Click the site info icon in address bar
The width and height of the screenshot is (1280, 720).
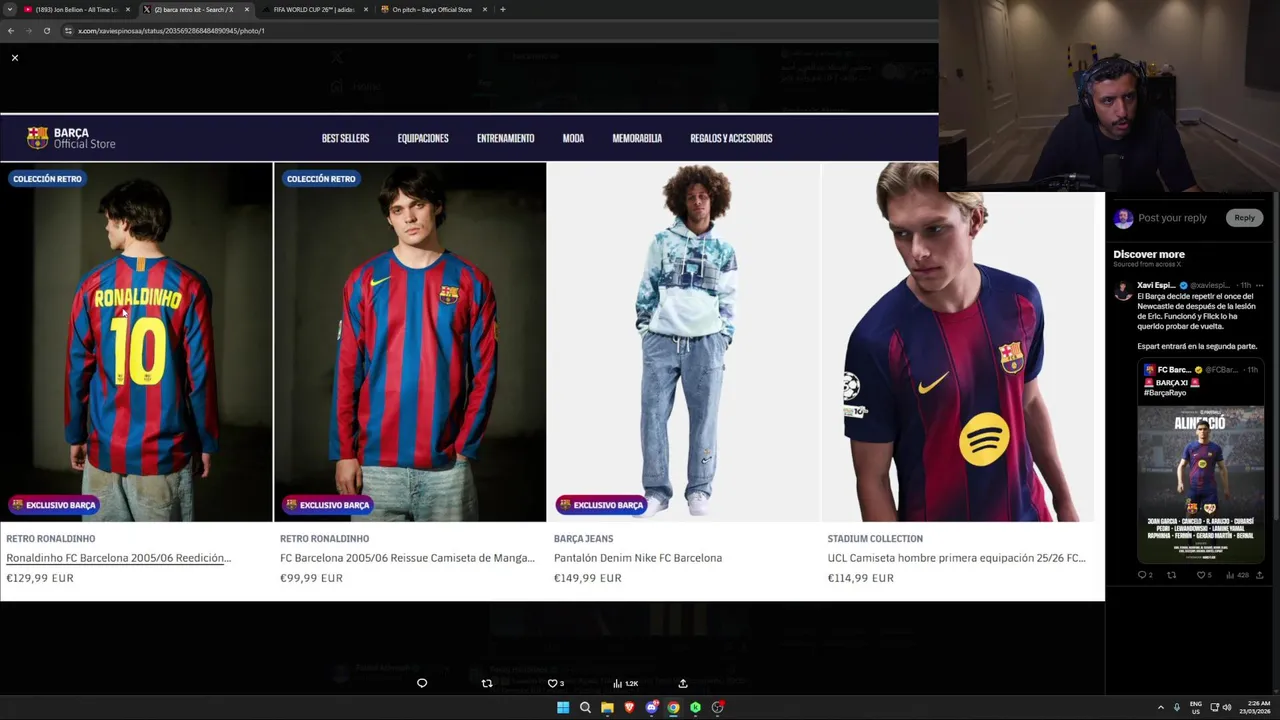coord(68,31)
